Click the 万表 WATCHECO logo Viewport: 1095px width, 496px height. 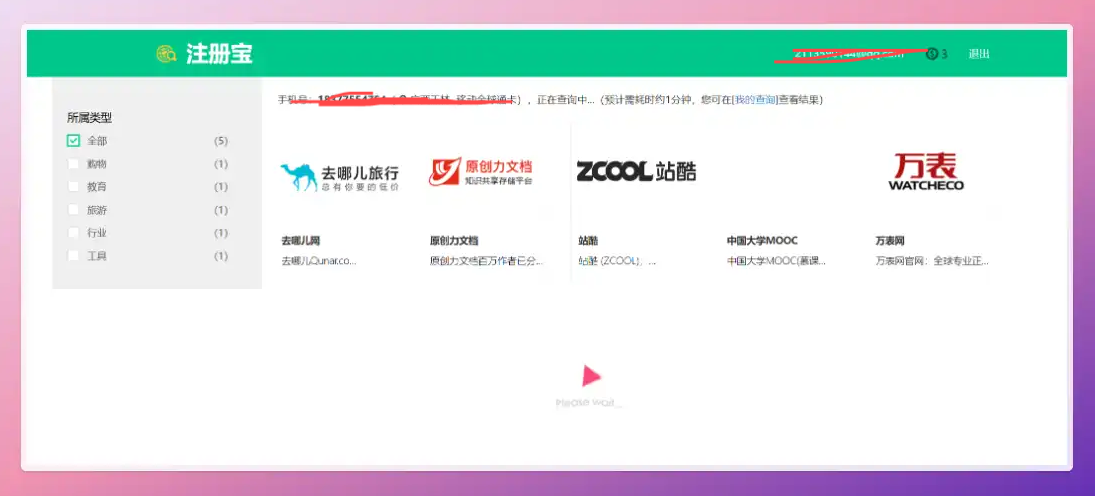coord(926,172)
